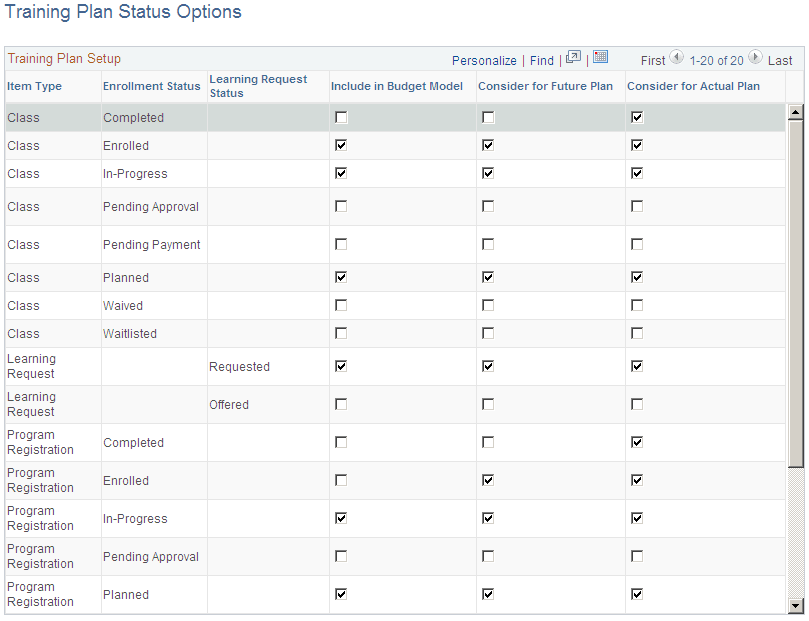Open the Personalize link
Image resolution: width=809 pixels, height=621 pixels.
(x=484, y=60)
